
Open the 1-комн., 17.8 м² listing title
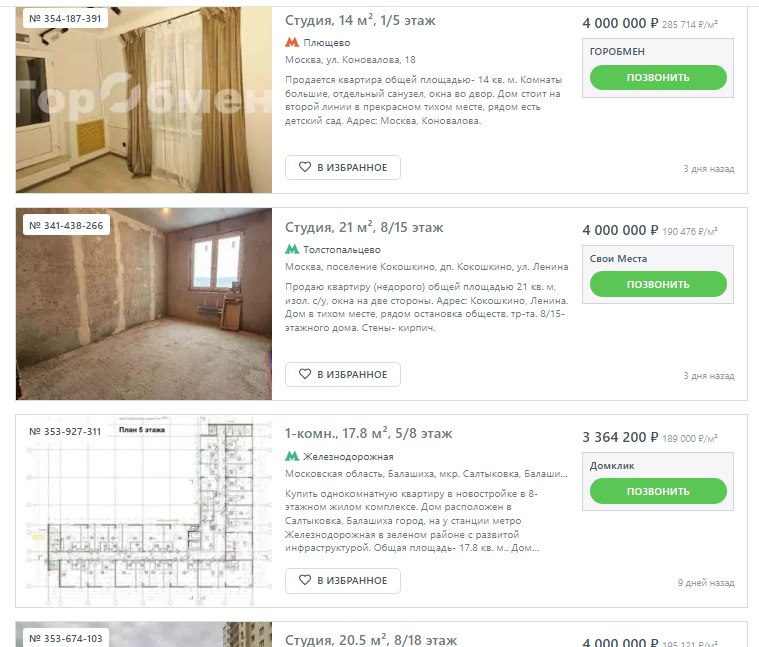tap(368, 434)
